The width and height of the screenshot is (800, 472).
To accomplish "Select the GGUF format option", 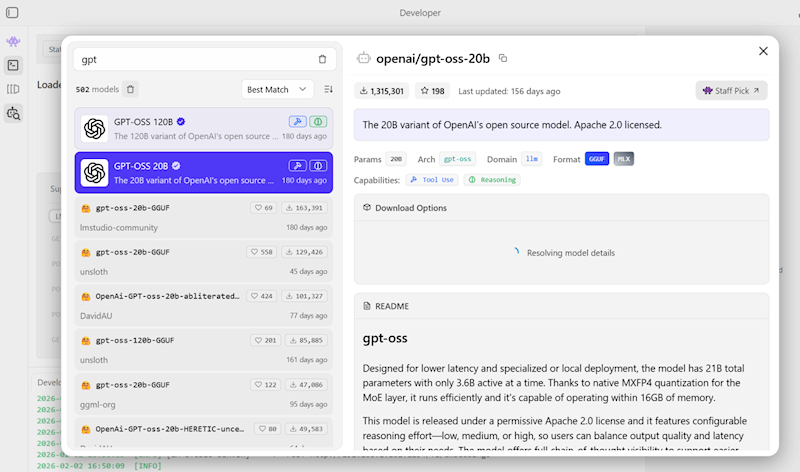I will [x=596, y=159].
